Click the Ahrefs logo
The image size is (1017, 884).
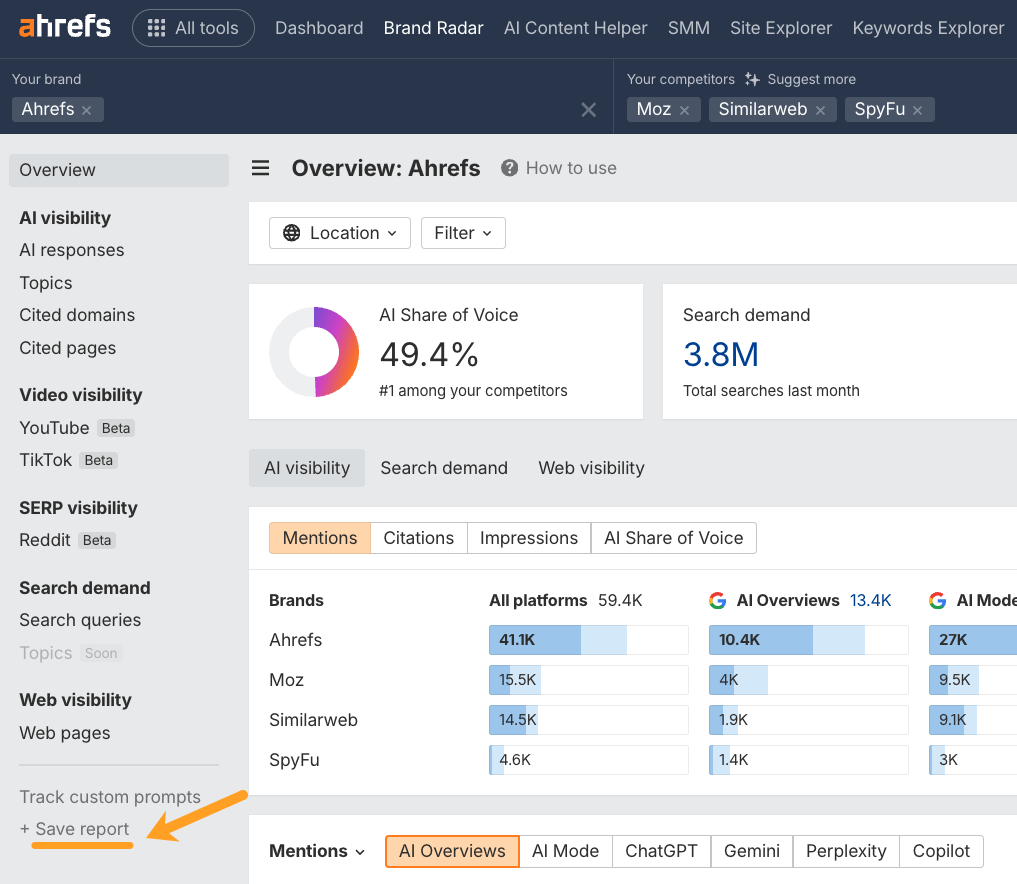(x=65, y=27)
